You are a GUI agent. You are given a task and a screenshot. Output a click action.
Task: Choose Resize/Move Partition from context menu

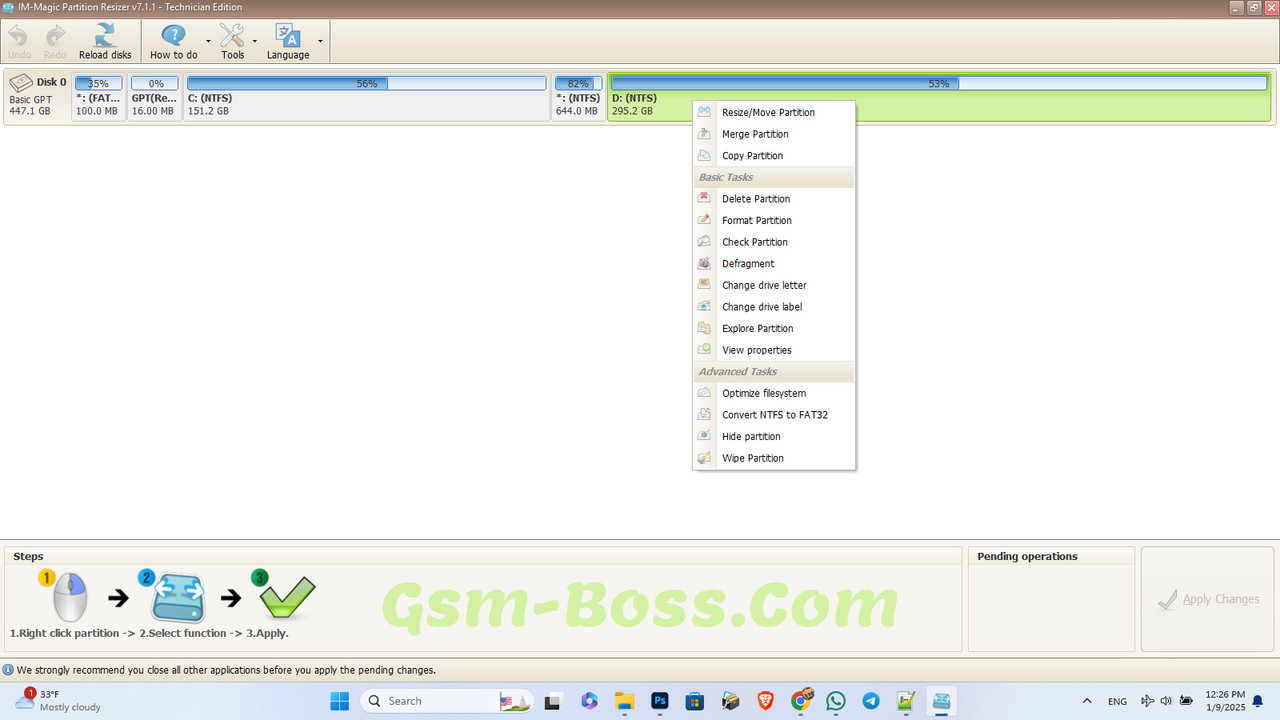774,112
